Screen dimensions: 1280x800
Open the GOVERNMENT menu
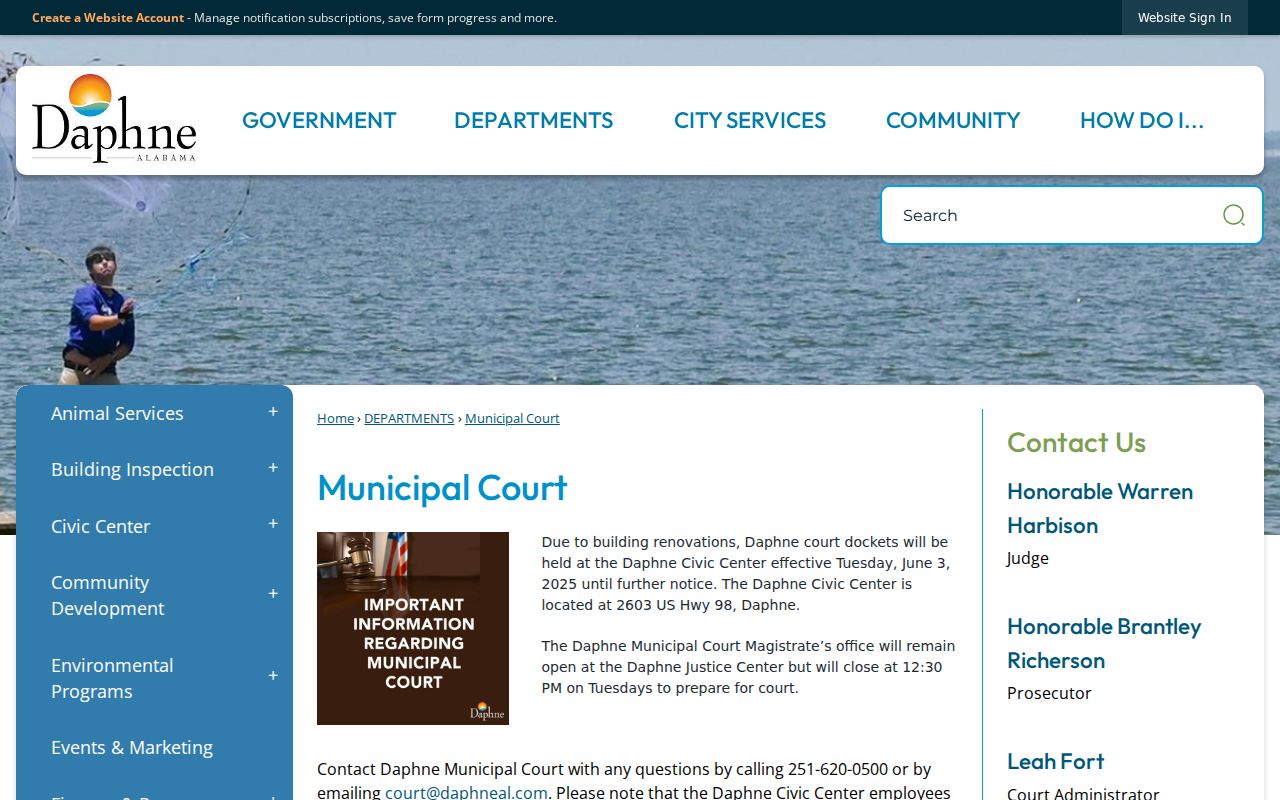pos(319,120)
